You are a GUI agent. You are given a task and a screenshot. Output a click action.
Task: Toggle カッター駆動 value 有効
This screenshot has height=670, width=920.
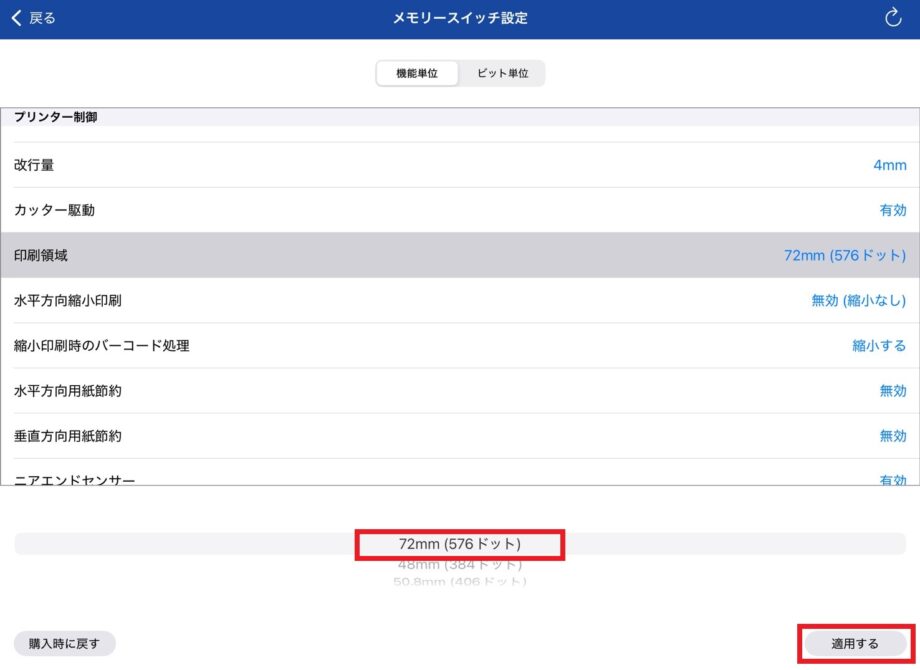[x=892, y=210]
